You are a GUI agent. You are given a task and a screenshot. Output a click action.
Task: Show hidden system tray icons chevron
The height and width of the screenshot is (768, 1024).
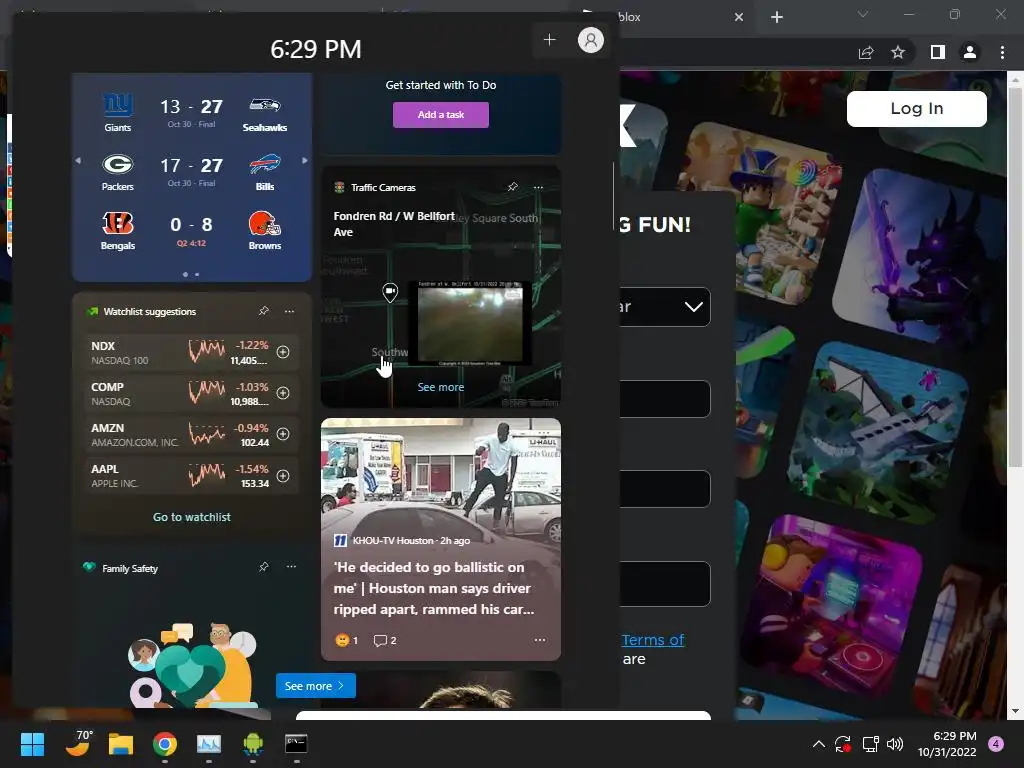coord(818,744)
